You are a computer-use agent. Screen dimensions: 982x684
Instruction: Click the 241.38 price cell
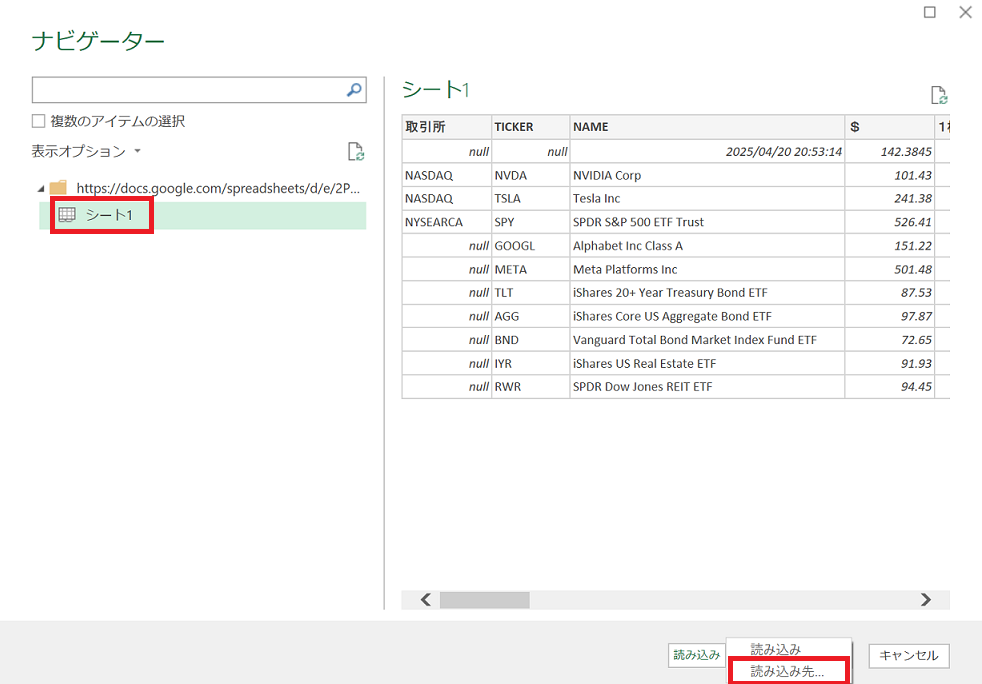pos(889,199)
